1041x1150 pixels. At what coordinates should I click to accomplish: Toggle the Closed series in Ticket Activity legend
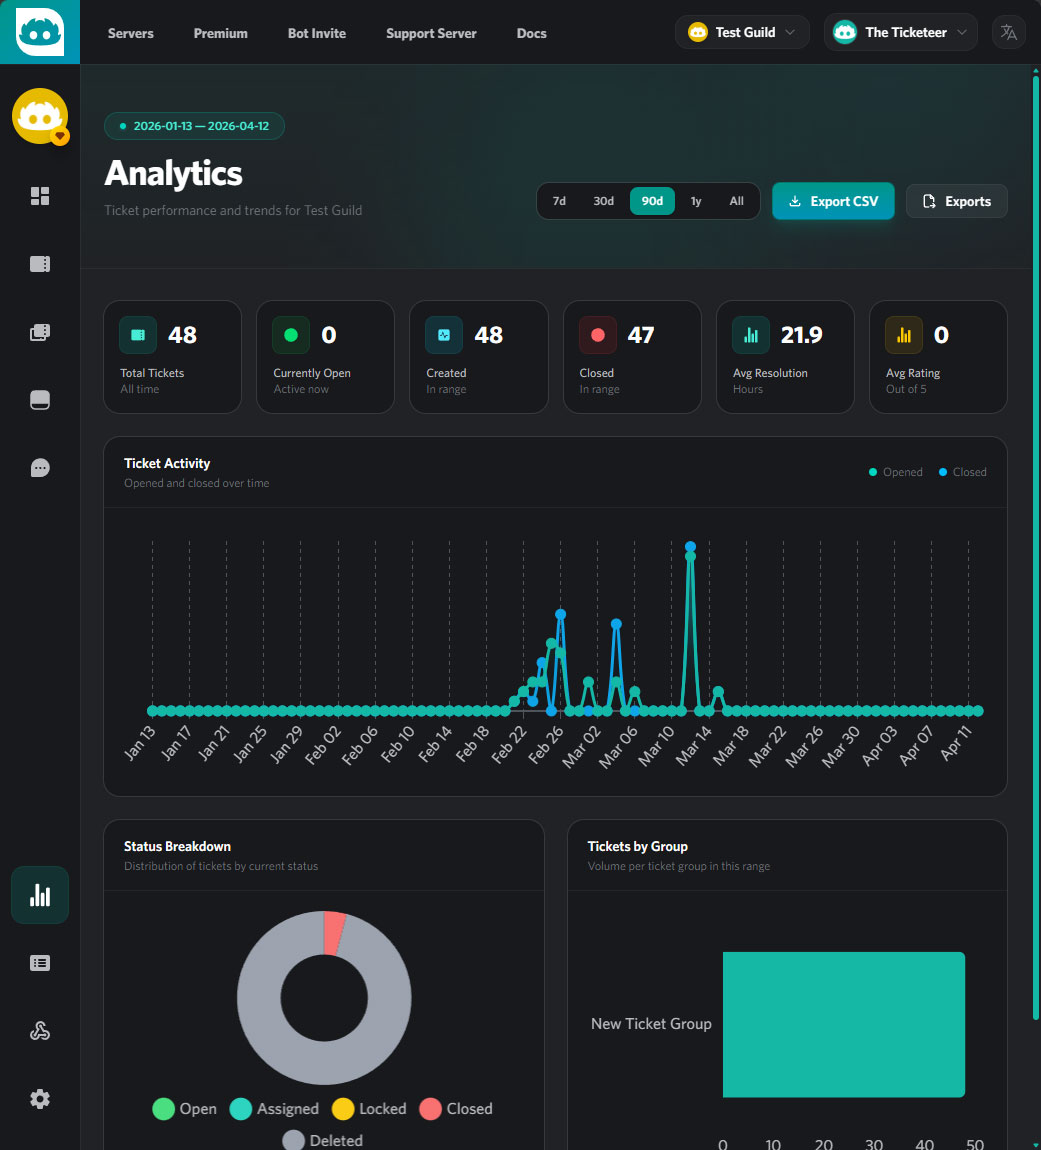tap(961, 471)
